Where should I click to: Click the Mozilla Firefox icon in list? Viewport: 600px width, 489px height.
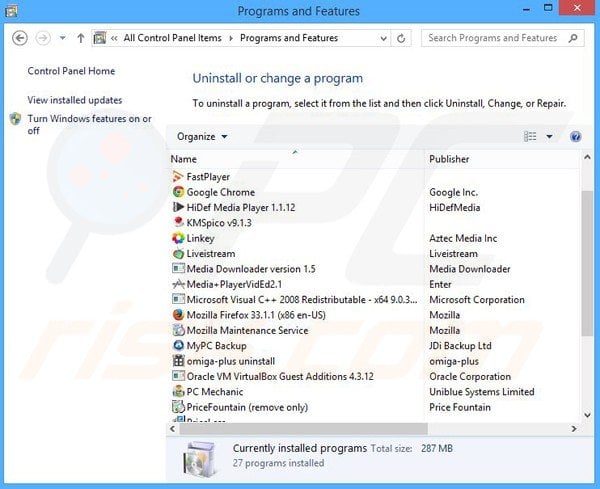tap(178, 315)
